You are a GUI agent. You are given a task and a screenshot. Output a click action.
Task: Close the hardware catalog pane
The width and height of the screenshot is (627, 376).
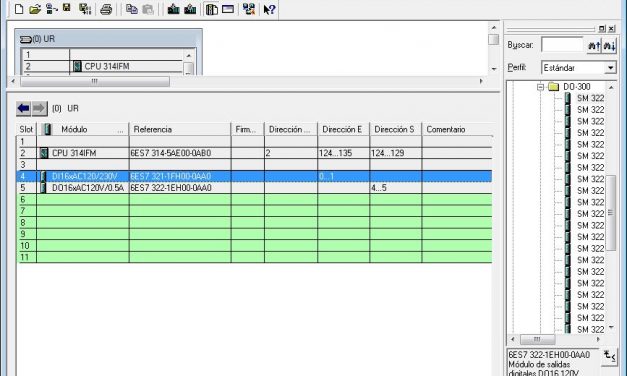(611, 29)
